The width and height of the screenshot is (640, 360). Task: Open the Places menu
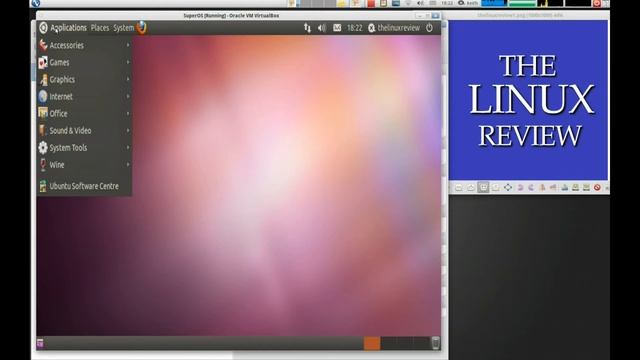[x=100, y=28]
